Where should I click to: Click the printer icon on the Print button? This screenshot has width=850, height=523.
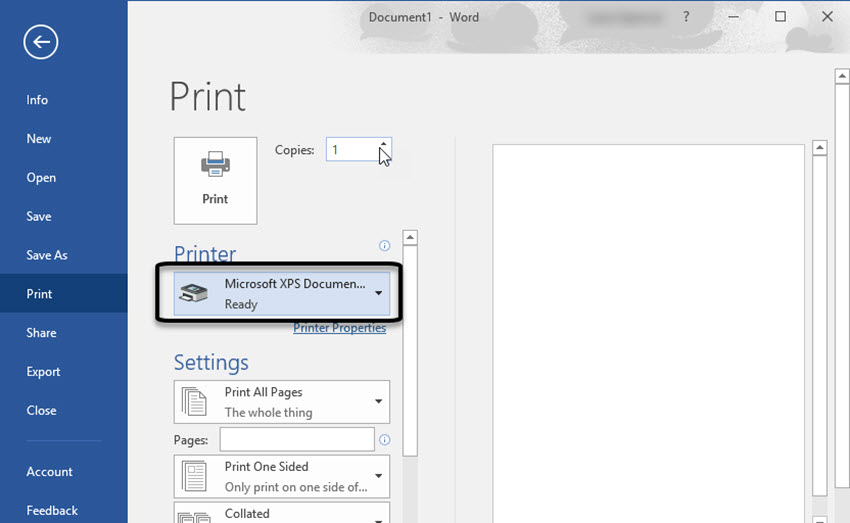[x=215, y=164]
